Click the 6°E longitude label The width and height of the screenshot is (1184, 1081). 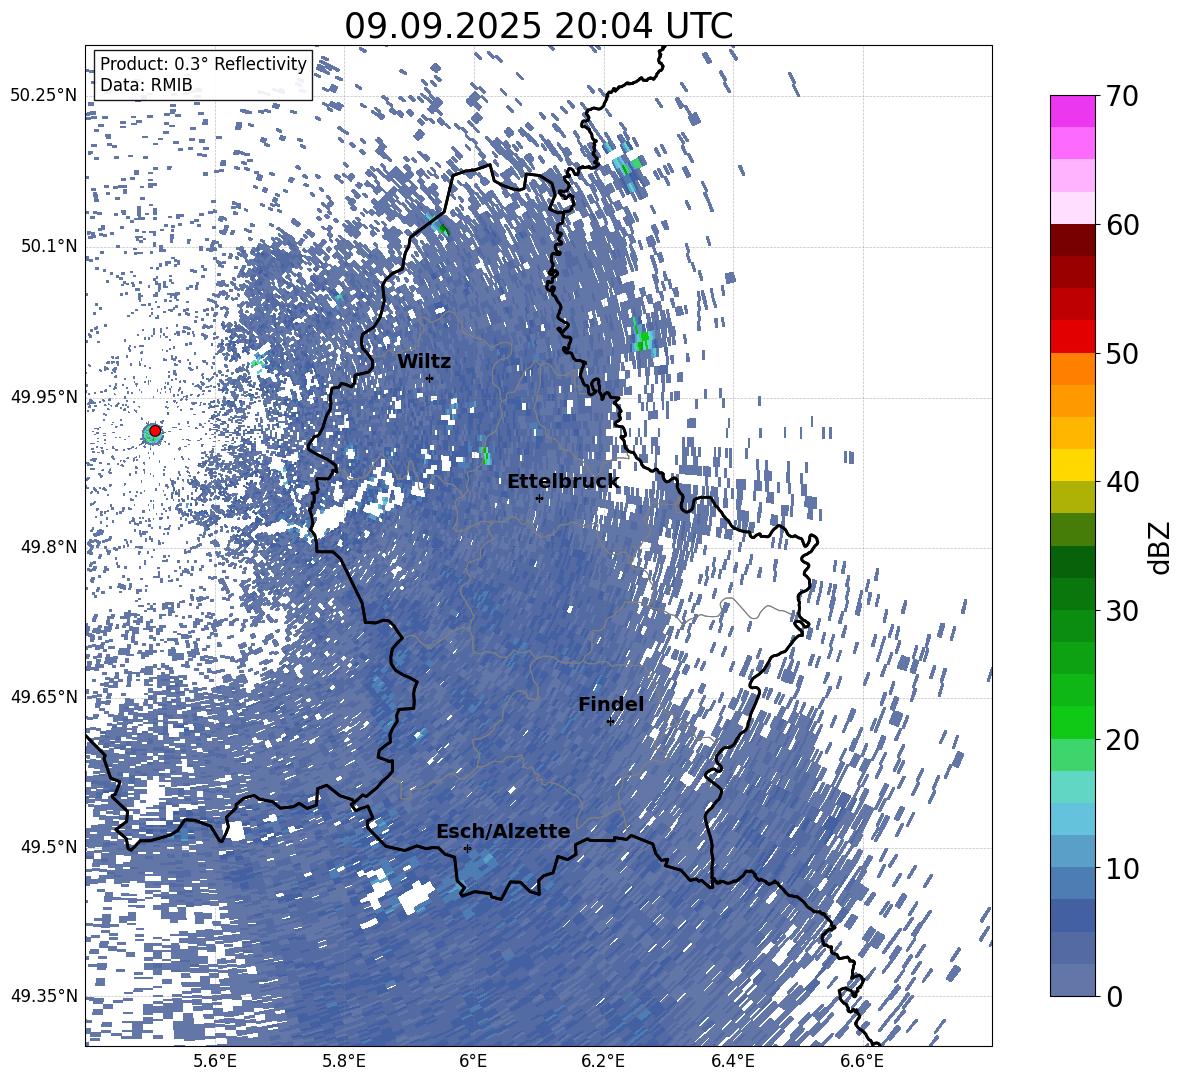pyautogui.click(x=473, y=1061)
